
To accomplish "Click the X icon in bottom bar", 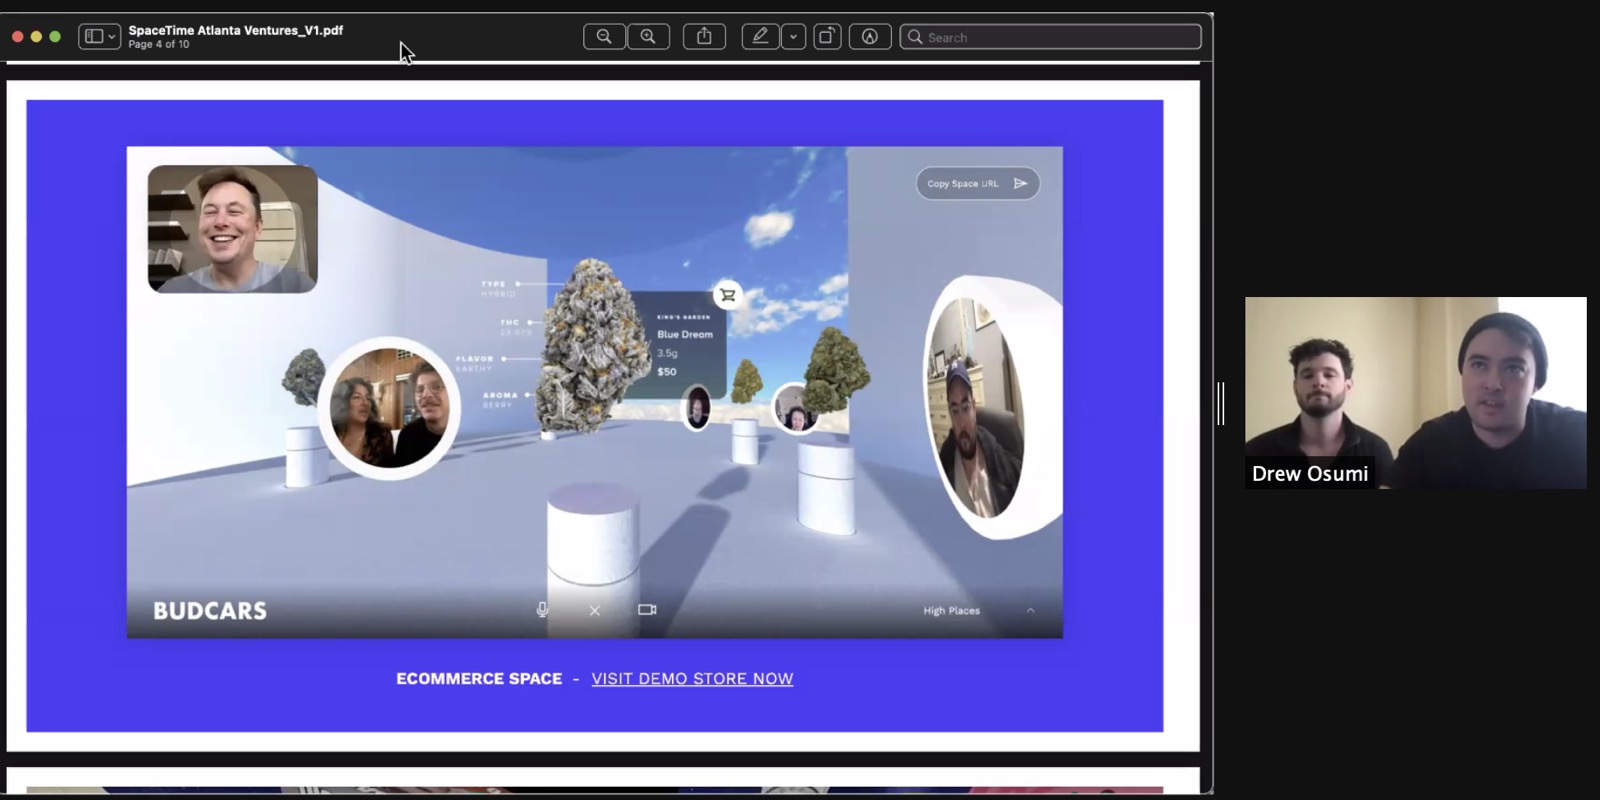I will [595, 610].
